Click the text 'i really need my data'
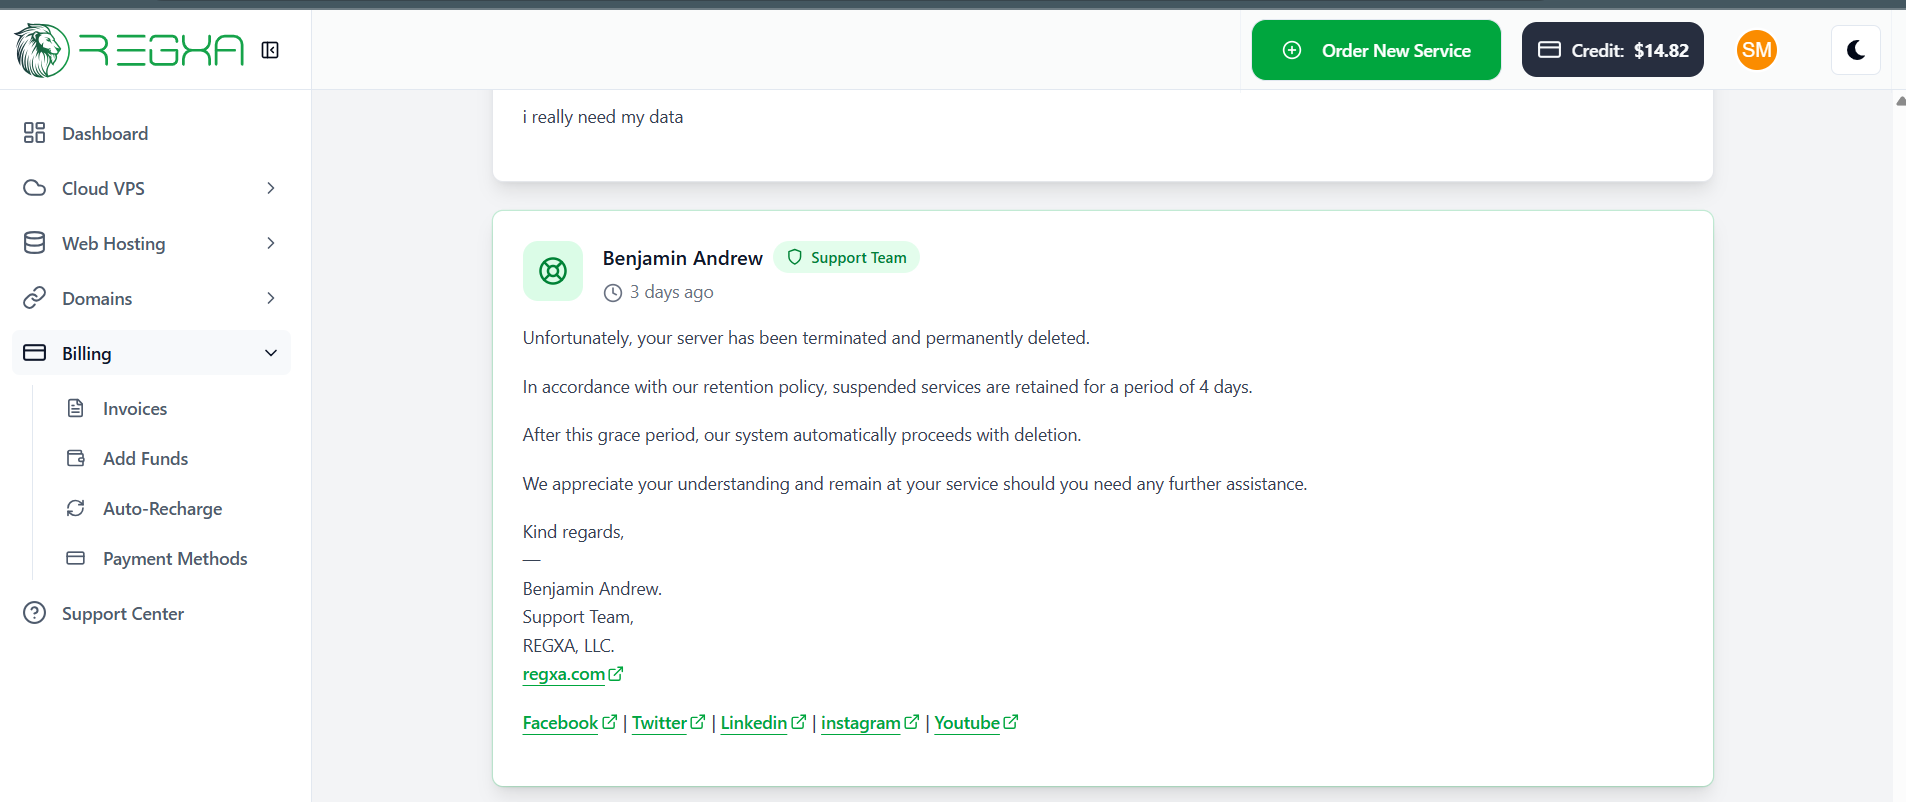This screenshot has height=802, width=1906. click(603, 117)
